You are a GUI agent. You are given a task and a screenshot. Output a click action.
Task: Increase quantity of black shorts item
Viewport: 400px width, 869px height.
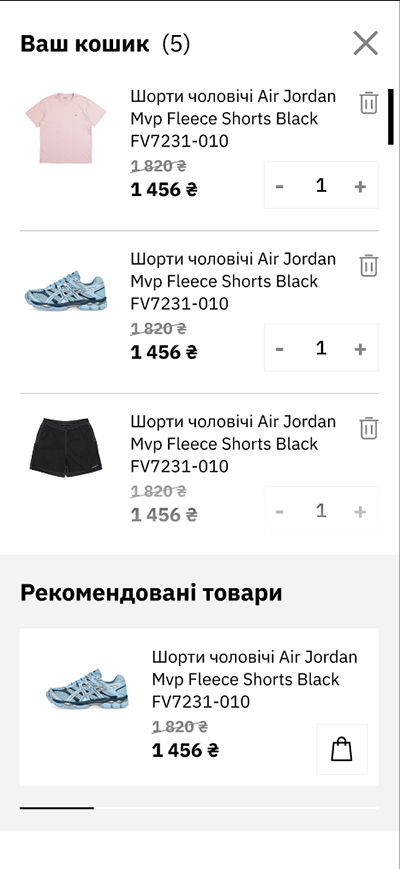point(360,512)
